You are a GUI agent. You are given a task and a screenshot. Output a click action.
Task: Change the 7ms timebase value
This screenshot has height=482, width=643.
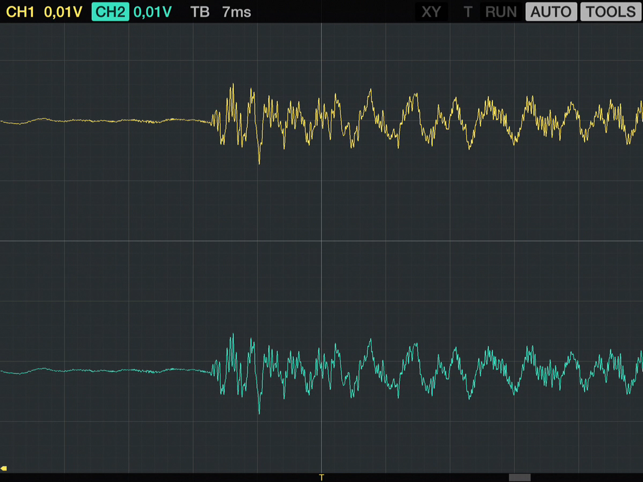[x=237, y=12]
